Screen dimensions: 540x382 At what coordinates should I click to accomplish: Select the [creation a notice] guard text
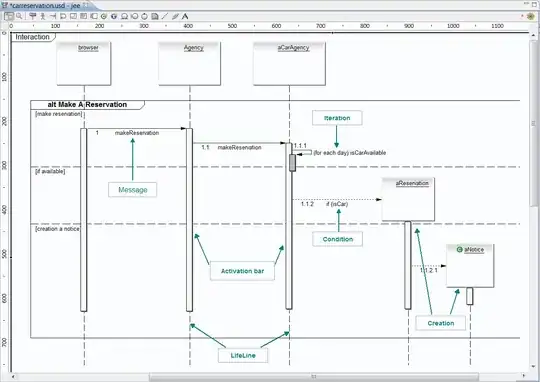(x=57, y=229)
